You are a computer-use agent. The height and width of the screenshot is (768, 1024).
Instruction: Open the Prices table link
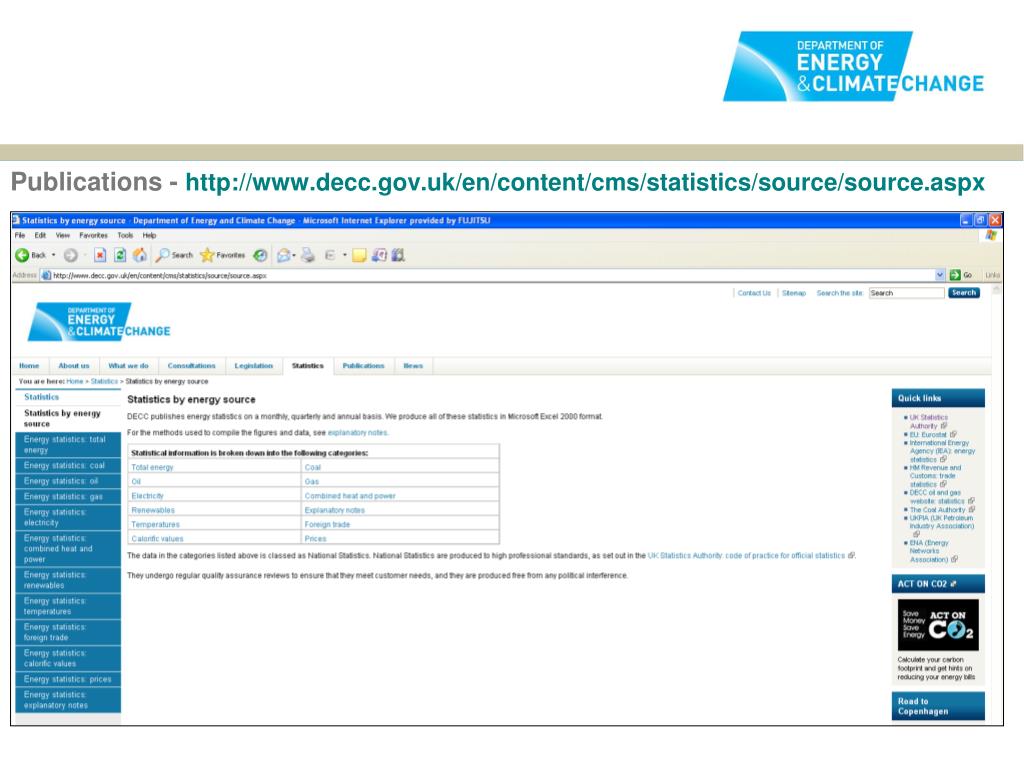(x=315, y=539)
